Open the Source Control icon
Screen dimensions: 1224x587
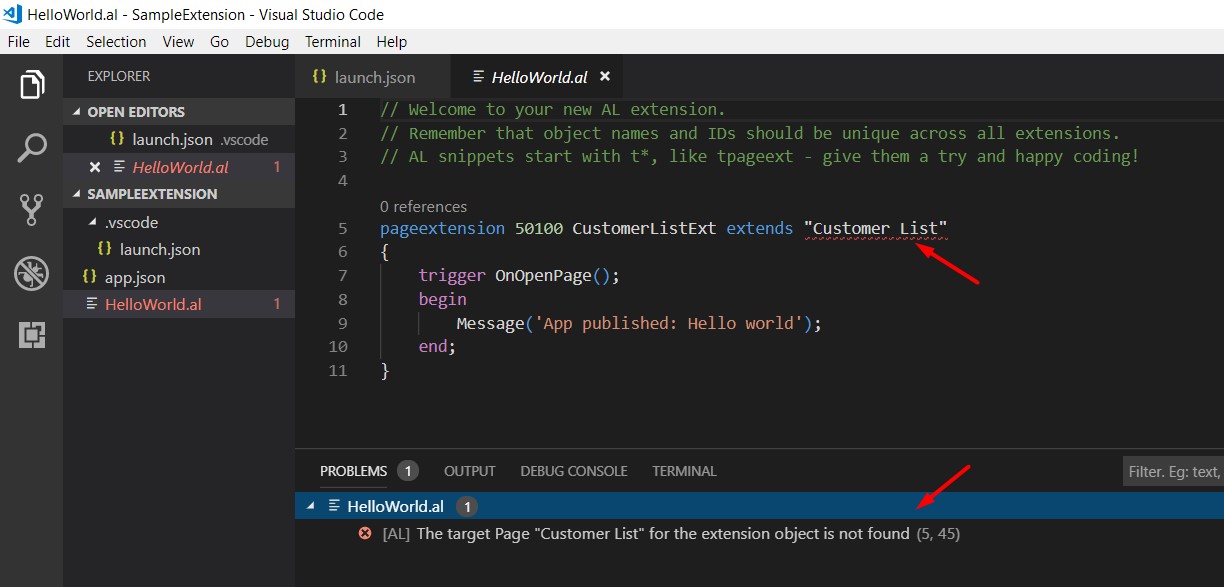(x=31, y=209)
